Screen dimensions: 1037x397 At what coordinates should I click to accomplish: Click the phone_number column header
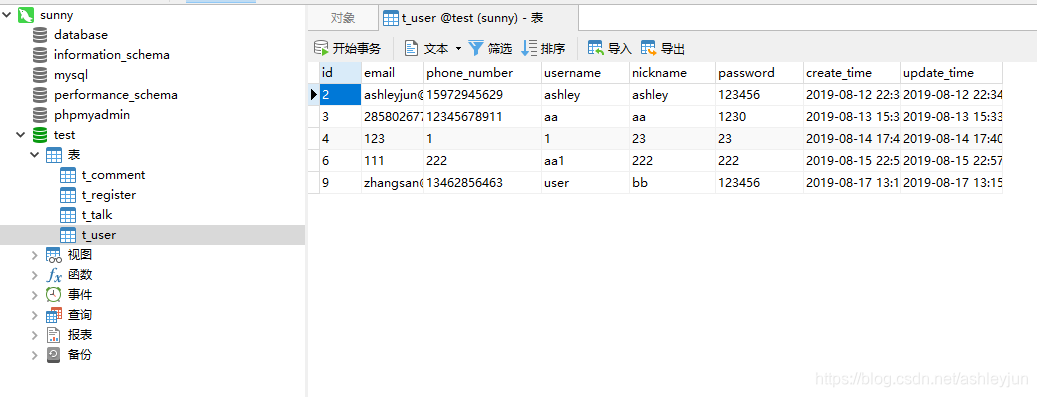point(482,73)
